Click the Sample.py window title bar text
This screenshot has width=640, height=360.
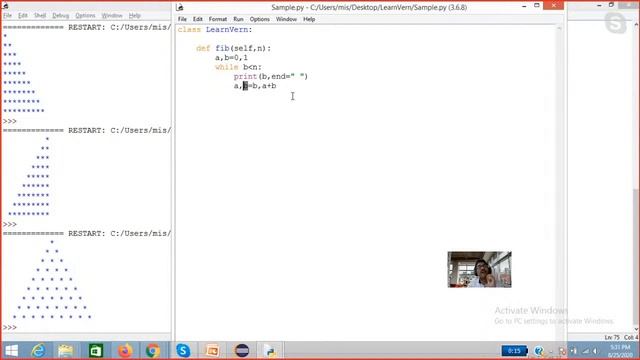tap(369, 7)
